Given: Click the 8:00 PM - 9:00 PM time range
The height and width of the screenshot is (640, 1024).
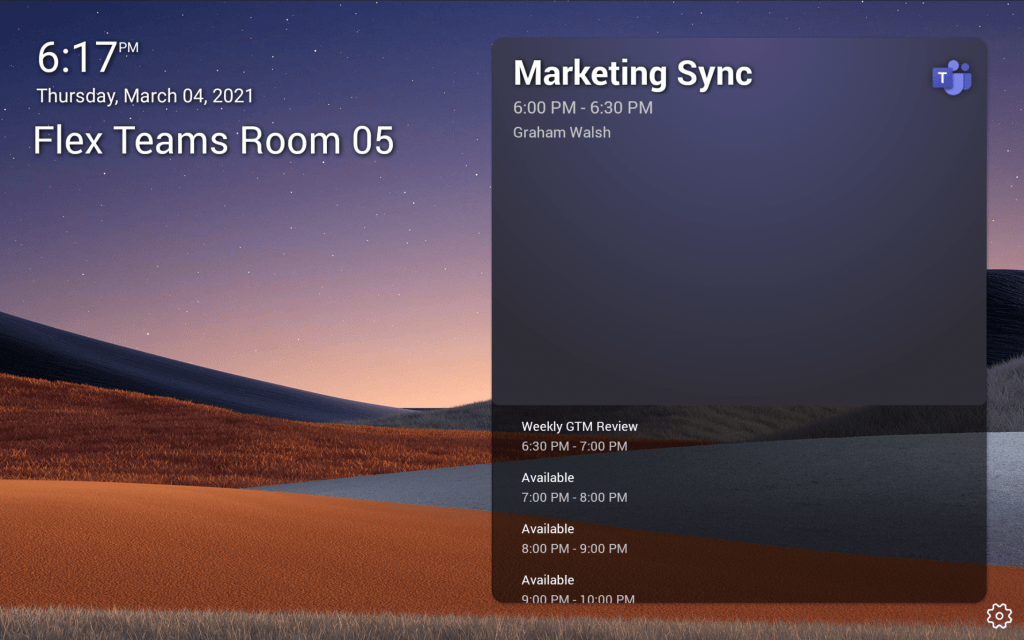Looking at the screenshot, I should click(x=574, y=548).
